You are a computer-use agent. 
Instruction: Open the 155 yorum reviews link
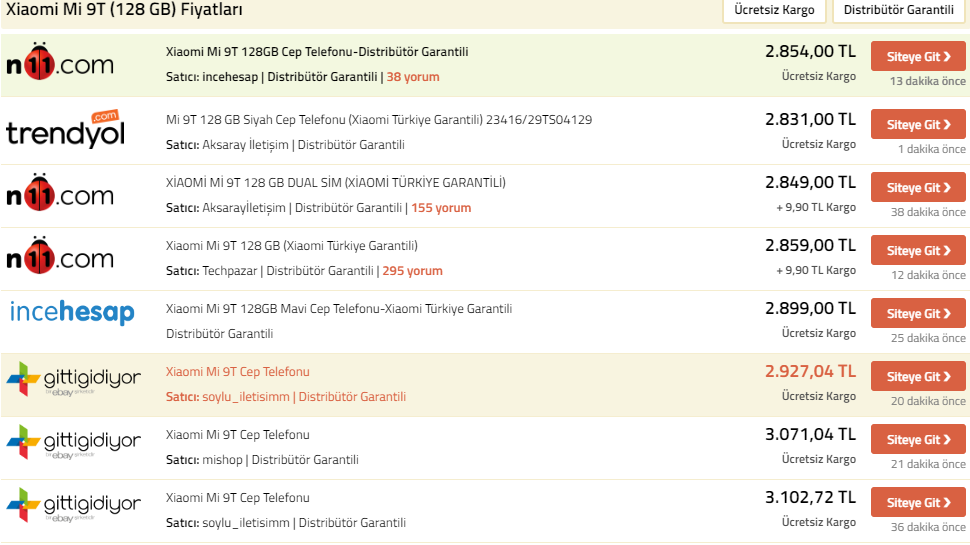pyautogui.click(x=441, y=208)
